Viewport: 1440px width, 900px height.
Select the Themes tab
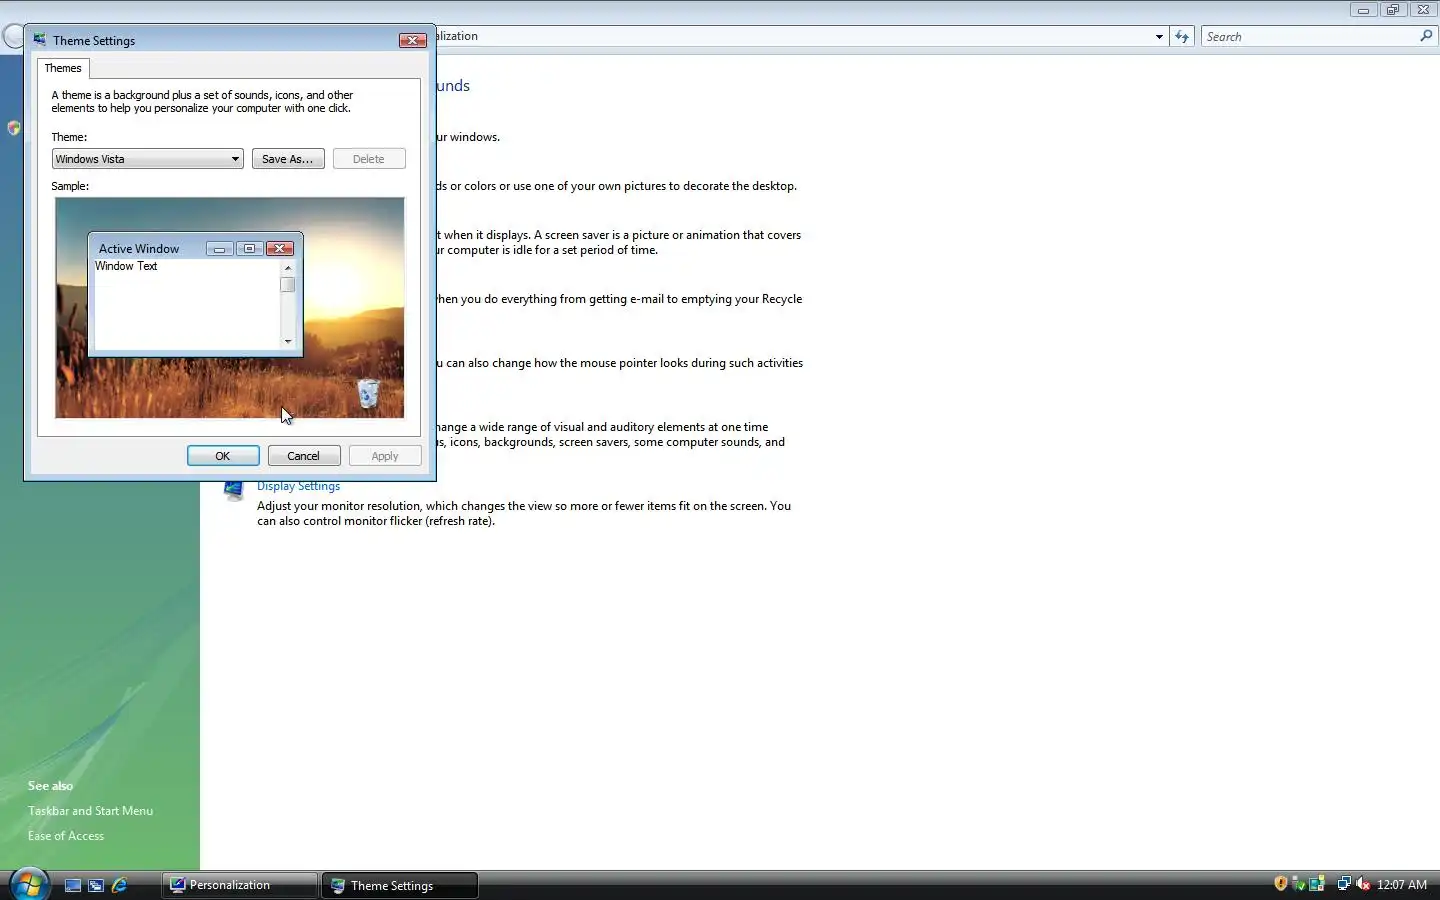coord(63,68)
